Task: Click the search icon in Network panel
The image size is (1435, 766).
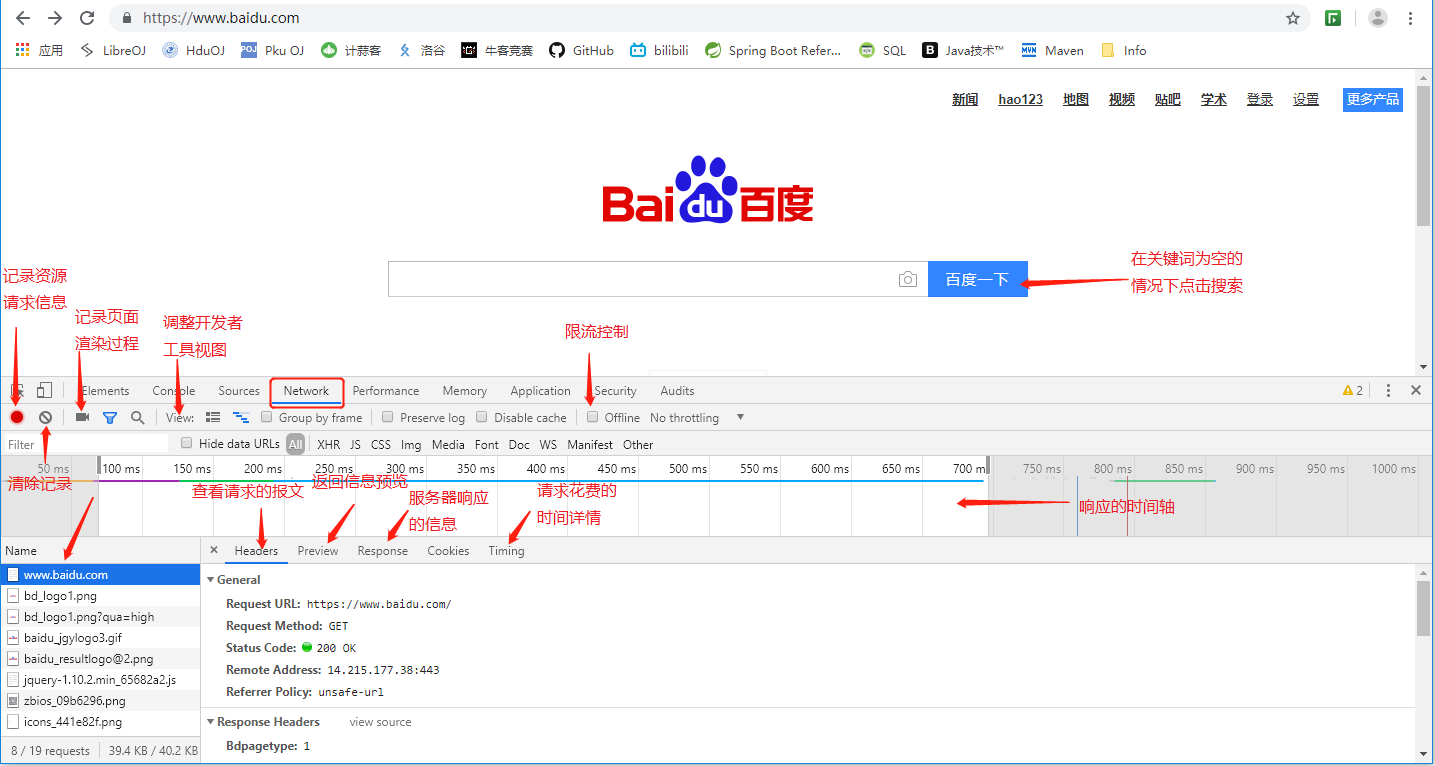Action: 137,417
